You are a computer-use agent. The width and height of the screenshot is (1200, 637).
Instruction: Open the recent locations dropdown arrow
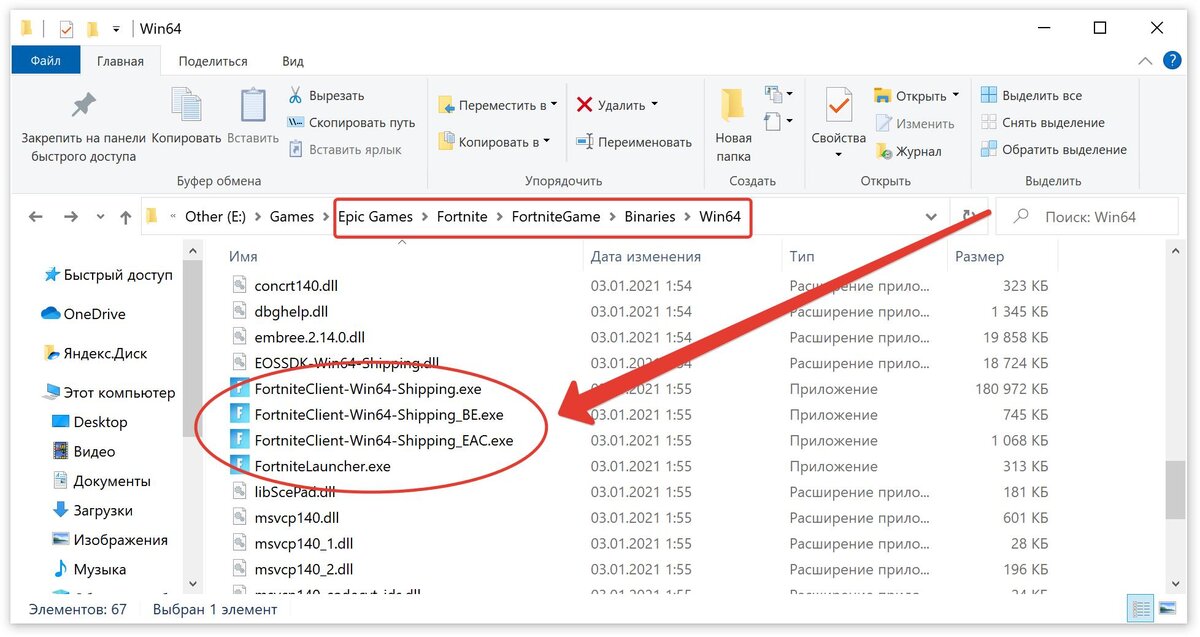(100, 217)
